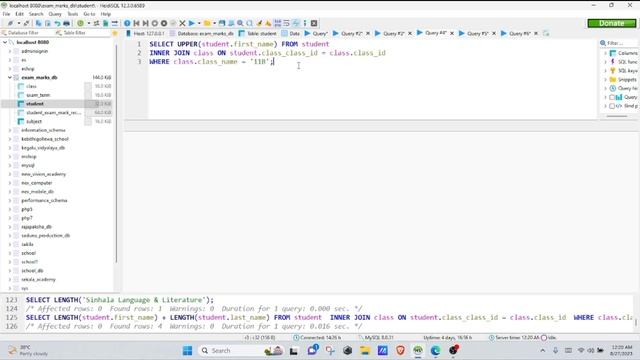Open the refresh dropdown arrow
The height and width of the screenshot is (360, 640).
pyautogui.click(x=89, y=23)
